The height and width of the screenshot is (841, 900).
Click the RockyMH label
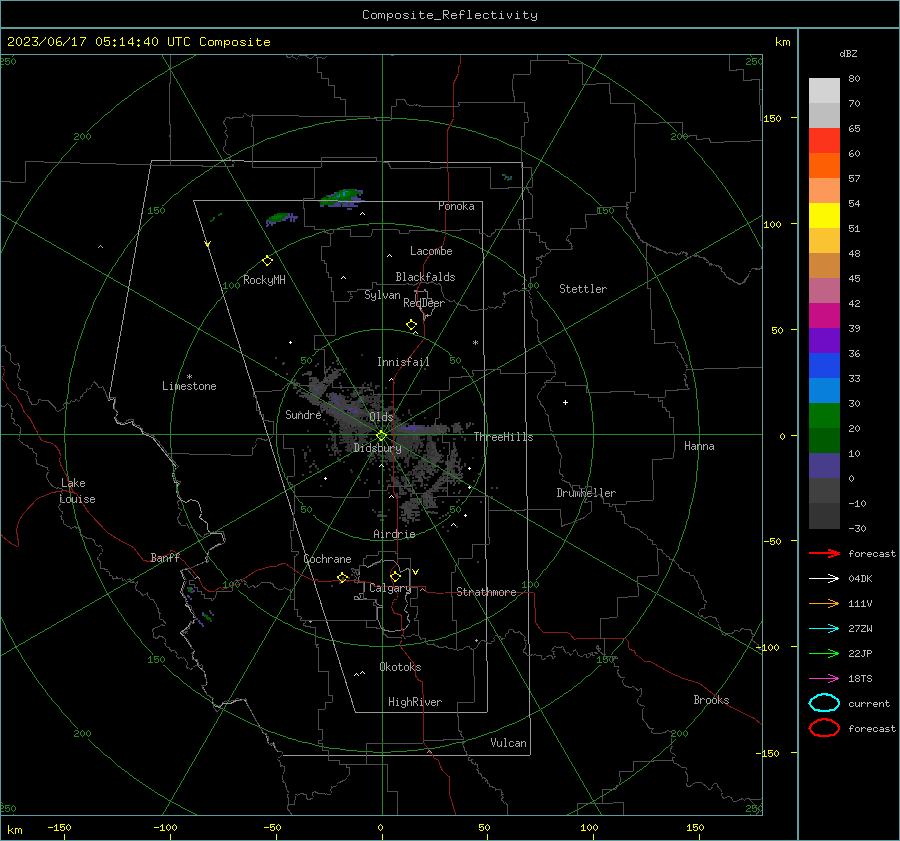[x=264, y=280]
